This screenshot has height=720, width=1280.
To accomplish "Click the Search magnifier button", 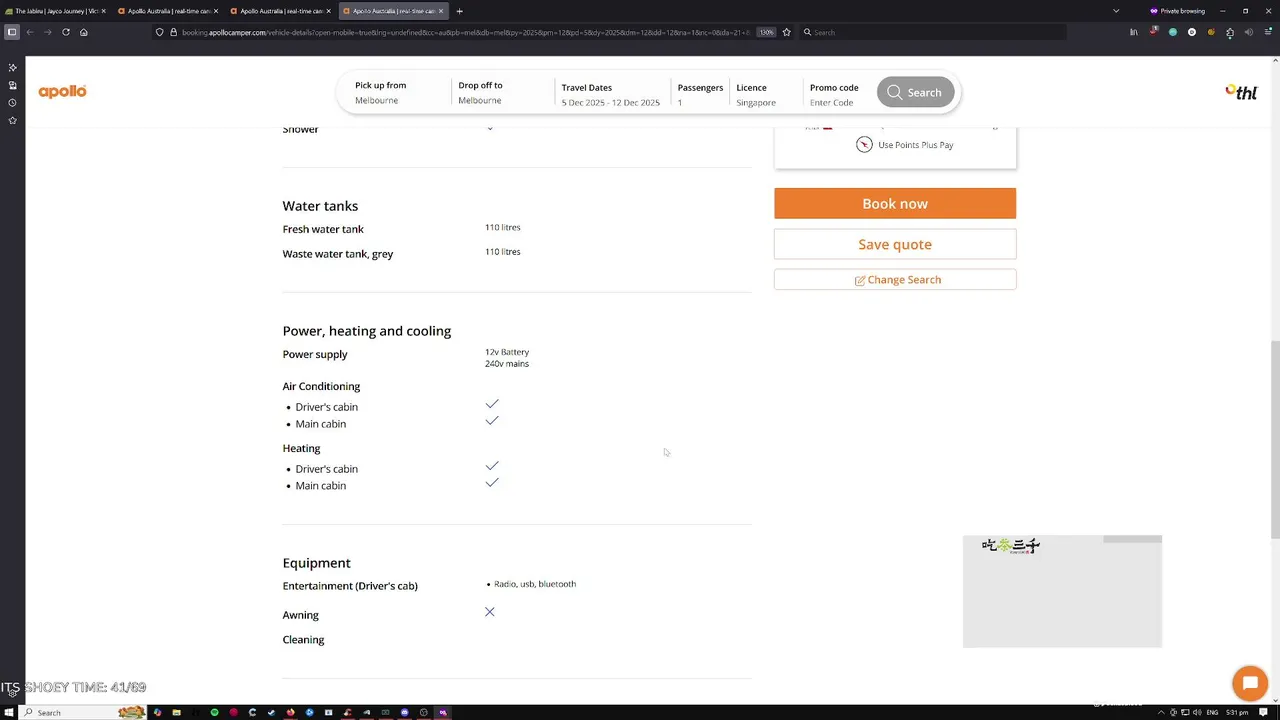I will (x=915, y=92).
